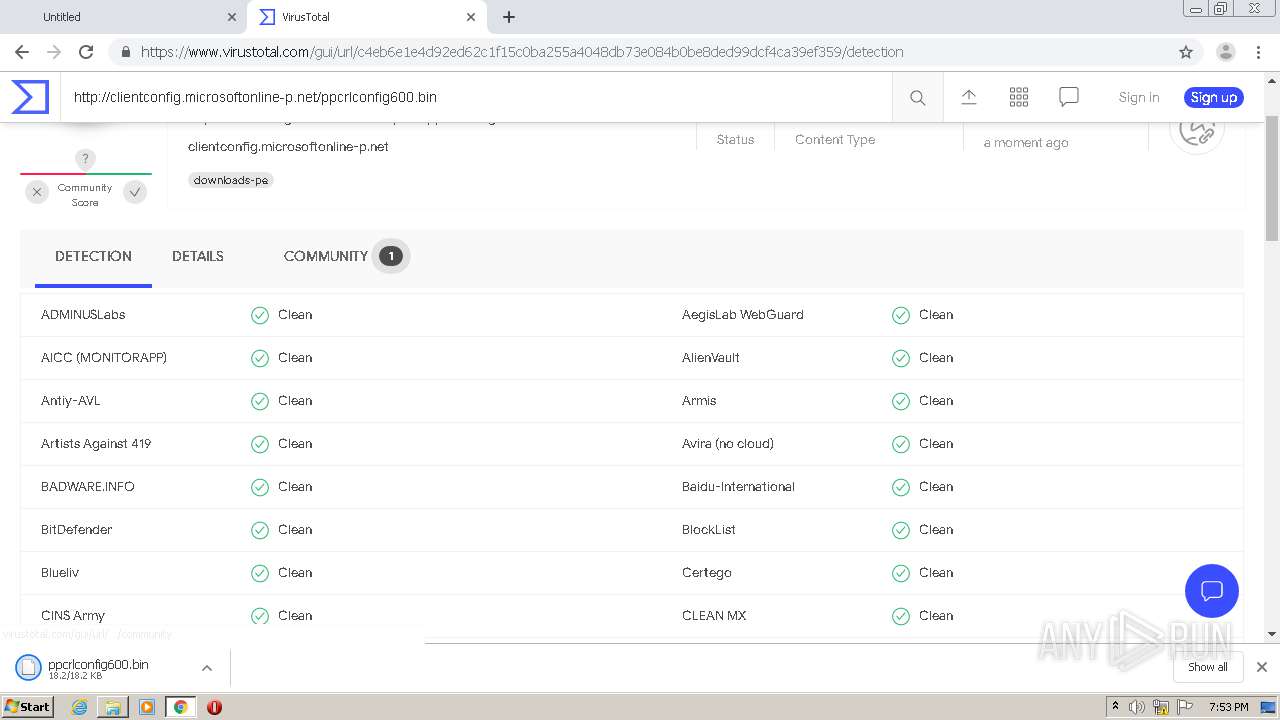Click the Clean result for Blueliv
Viewport: 1280px width, 720px height.
pos(295,572)
